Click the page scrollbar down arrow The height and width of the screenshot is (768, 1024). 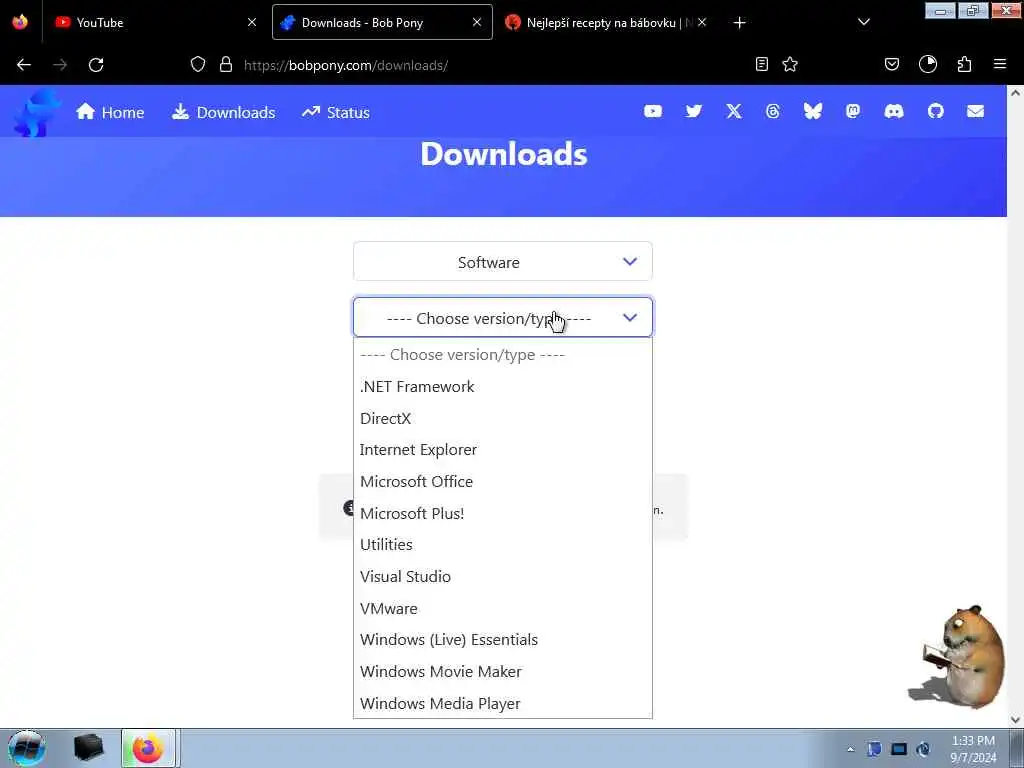pos(1016,720)
